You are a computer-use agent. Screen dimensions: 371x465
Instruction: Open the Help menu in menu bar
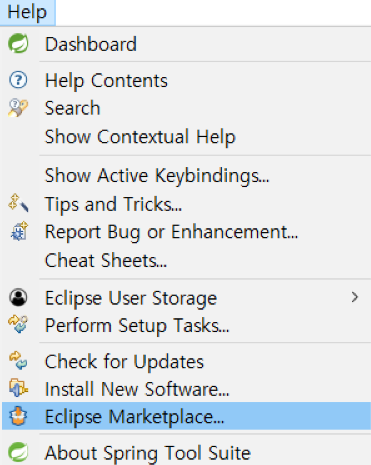click(x=27, y=12)
